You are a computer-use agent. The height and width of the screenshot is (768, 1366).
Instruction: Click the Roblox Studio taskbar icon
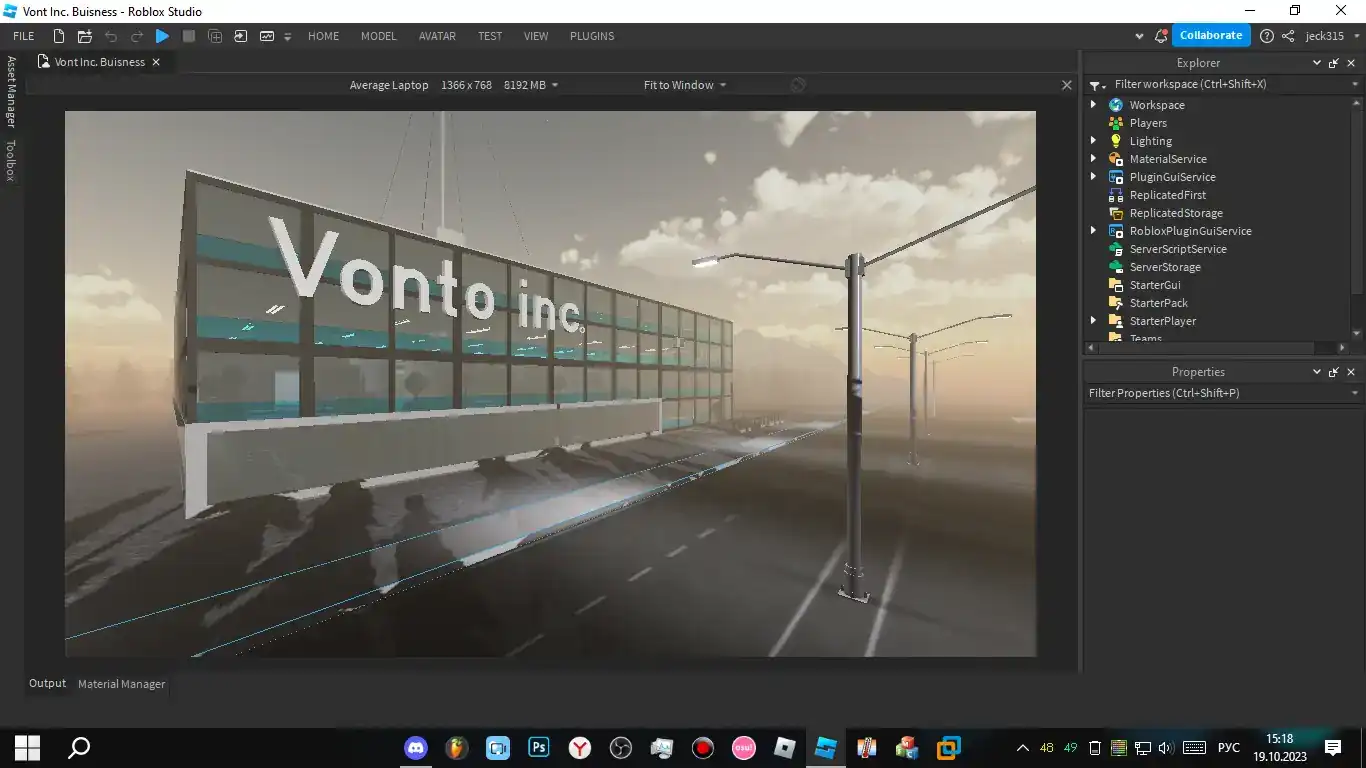click(825, 747)
